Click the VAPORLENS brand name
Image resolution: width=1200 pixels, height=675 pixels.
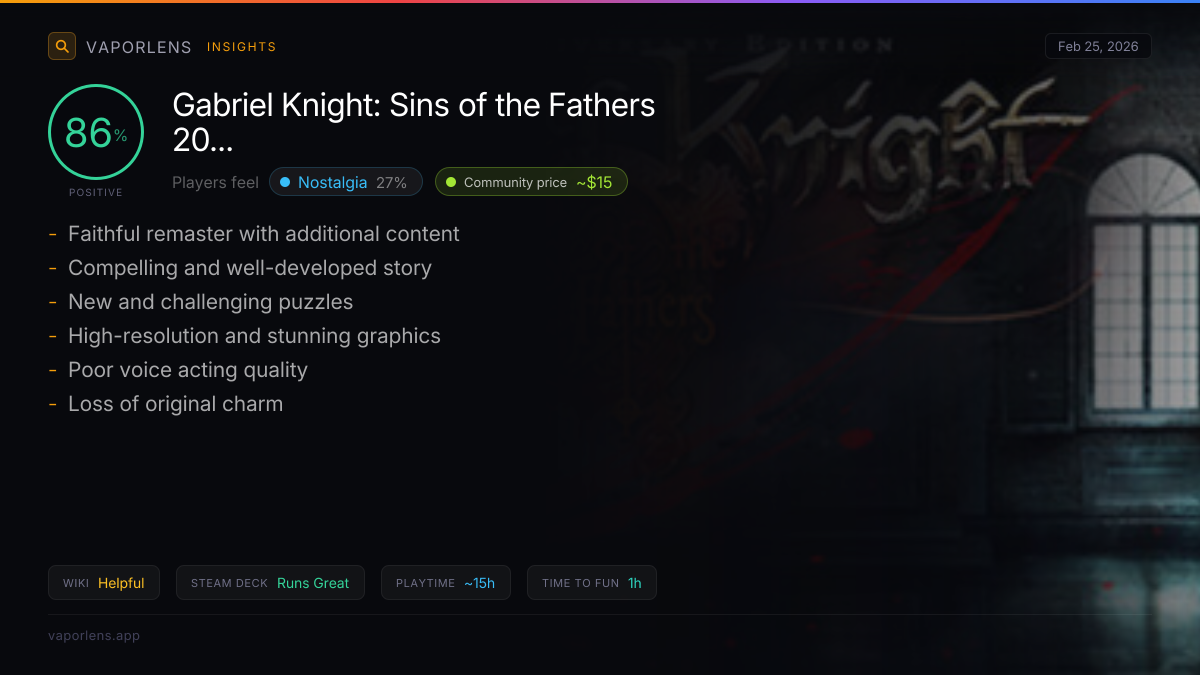(x=138, y=47)
